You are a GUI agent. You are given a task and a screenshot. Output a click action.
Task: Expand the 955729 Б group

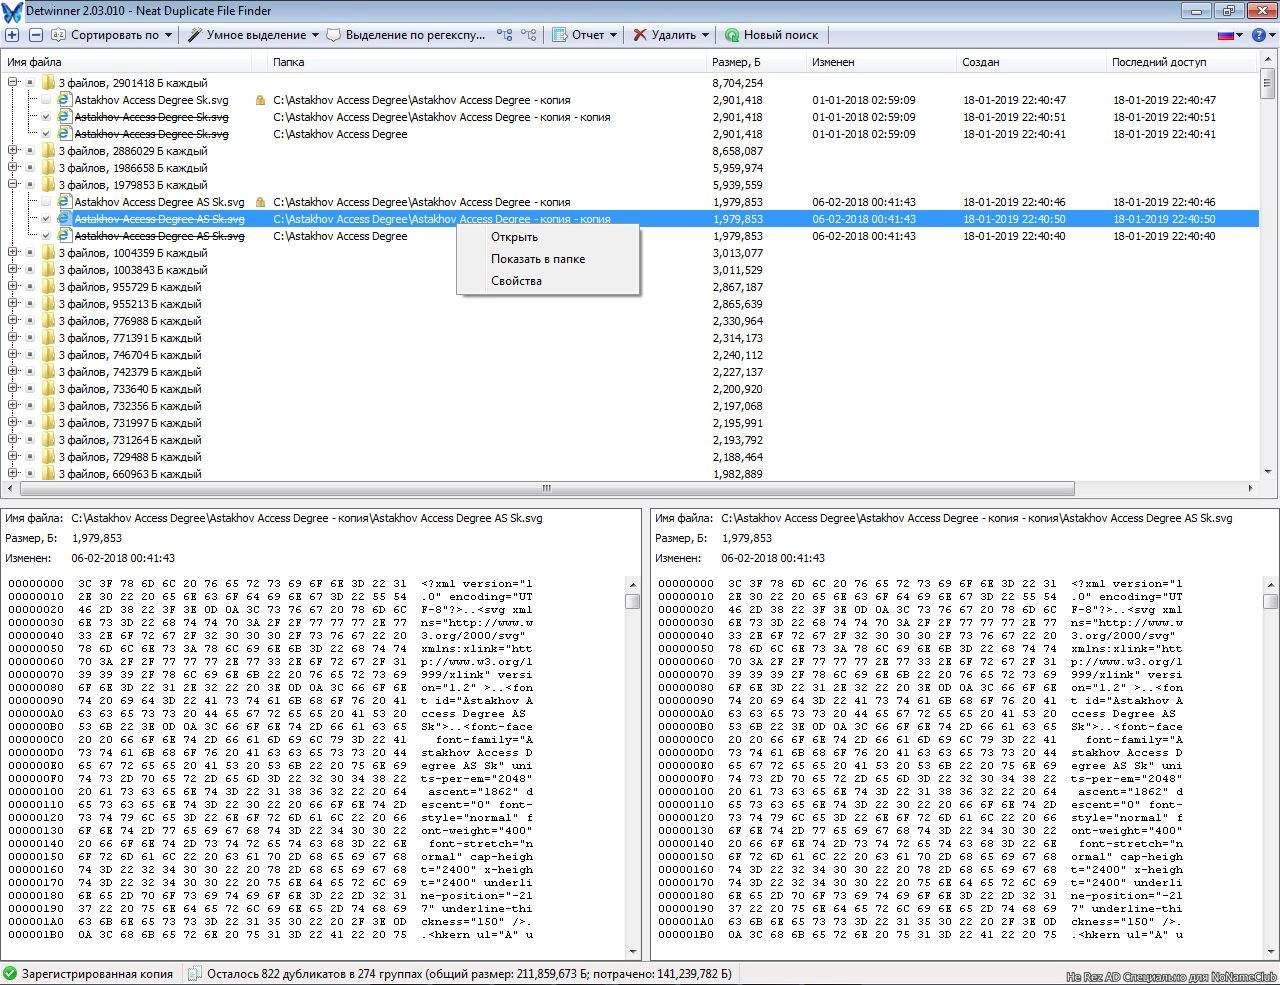click(x=13, y=287)
